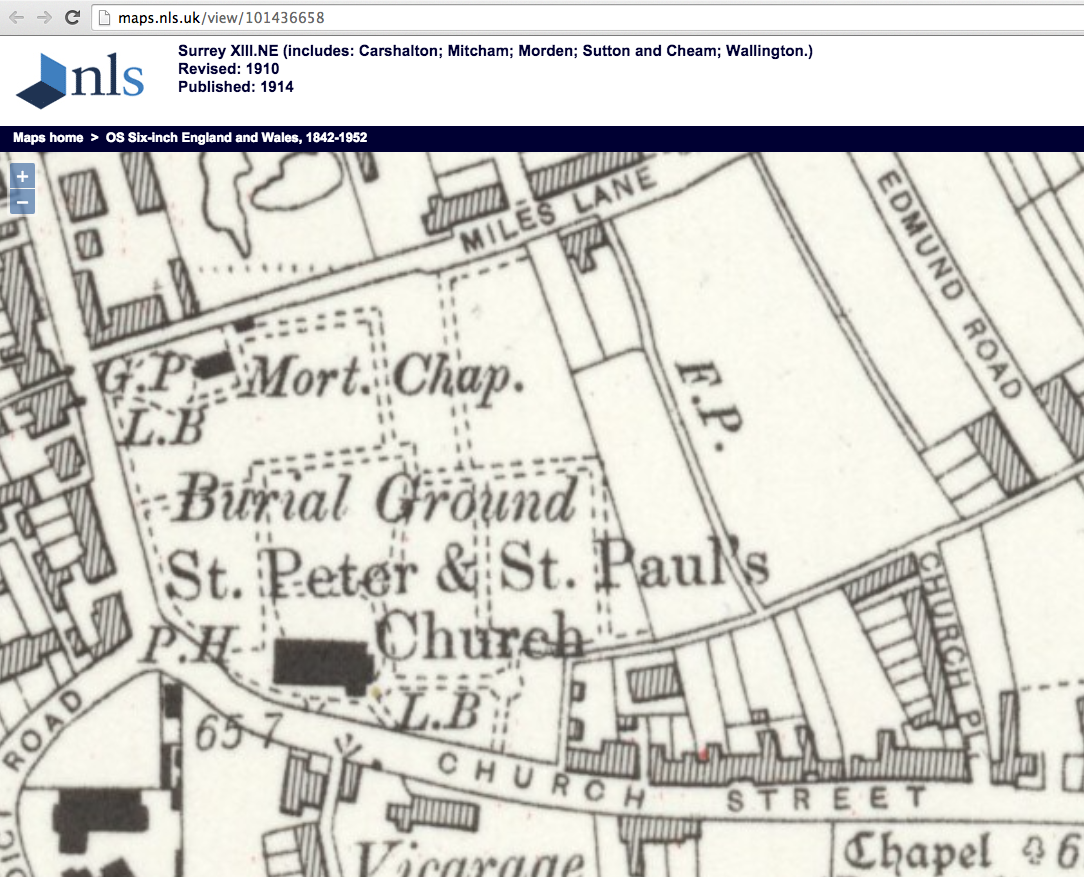Open OS Six-inch England and Wales link
The width and height of the screenshot is (1084, 877).
[236, 137]
